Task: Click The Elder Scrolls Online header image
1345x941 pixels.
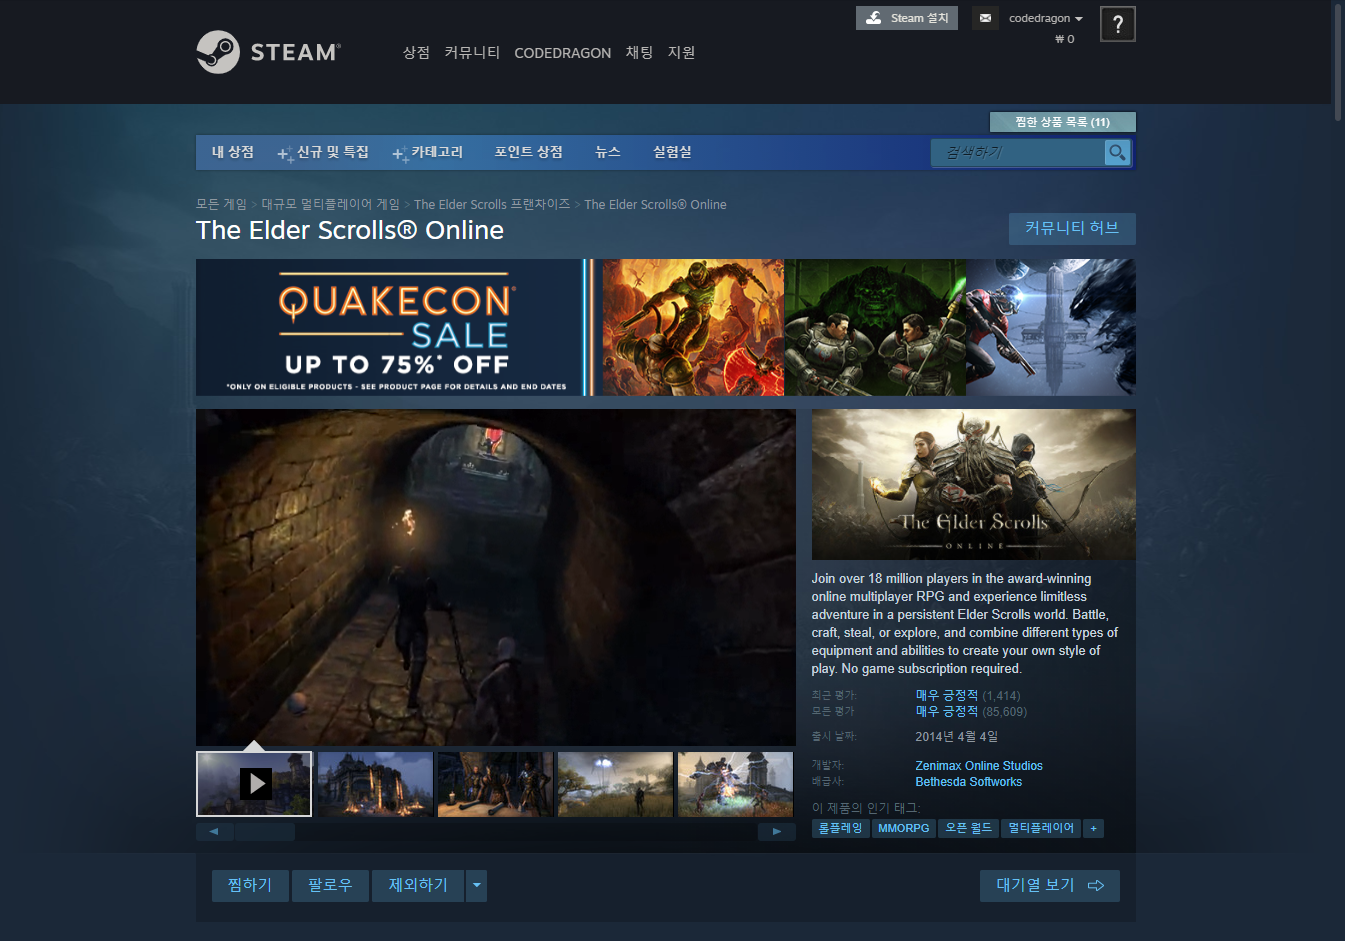Action: (974, 484)
